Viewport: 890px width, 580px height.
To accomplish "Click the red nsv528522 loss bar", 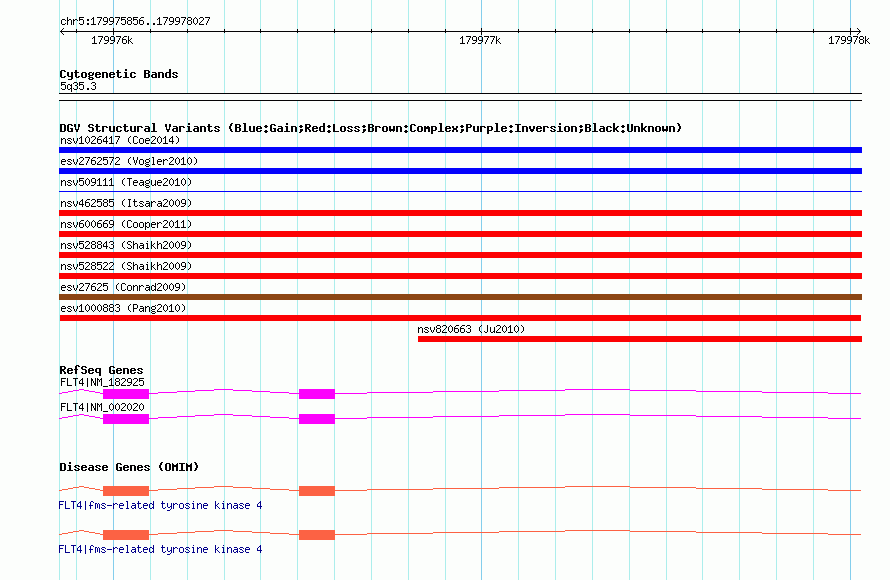I will point(460,276).
